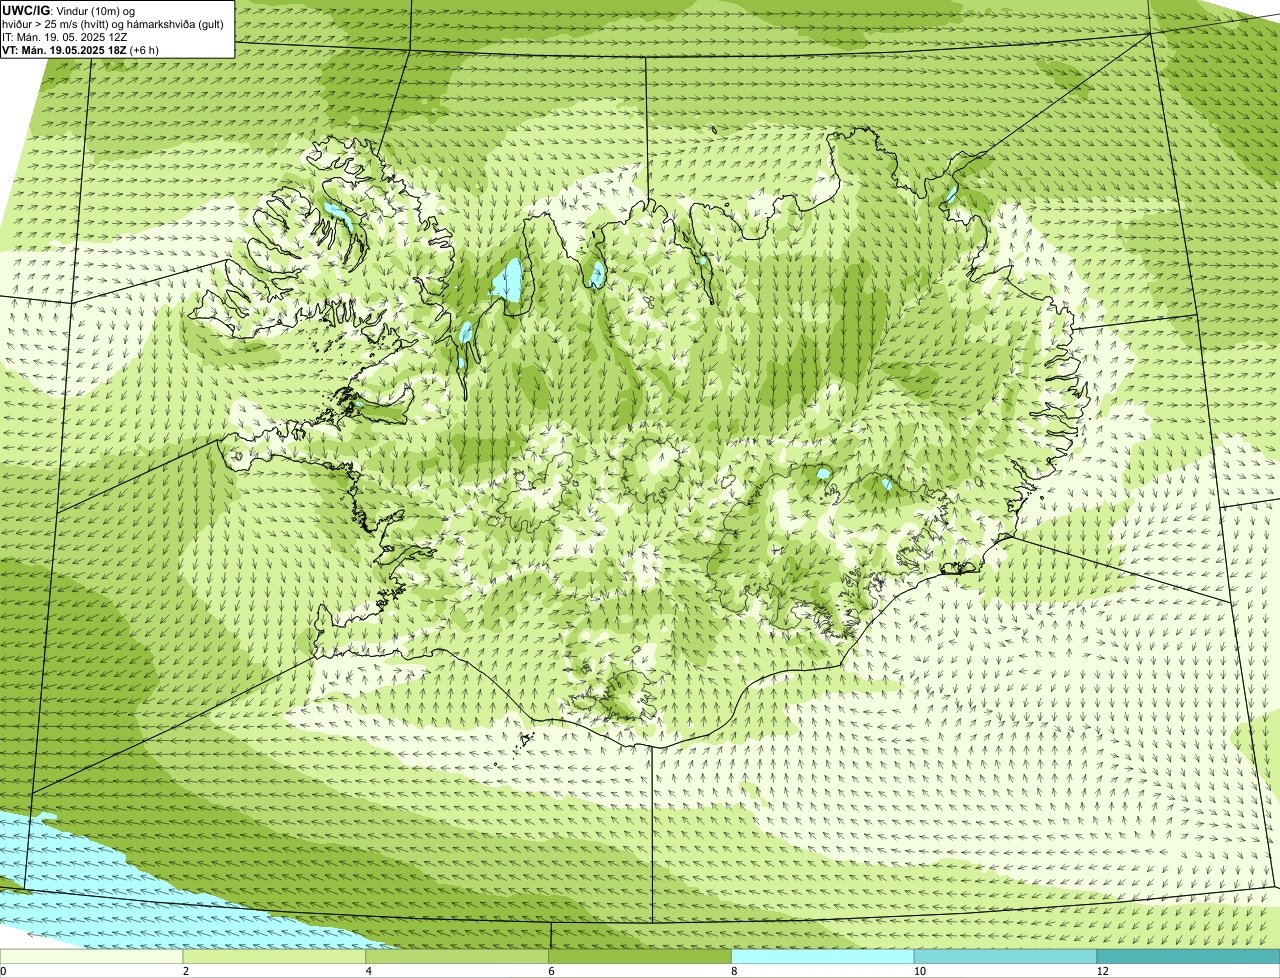The image size is (1280, 978).
Task: Click the legend tick label "2"
Action: click(186, 971)
